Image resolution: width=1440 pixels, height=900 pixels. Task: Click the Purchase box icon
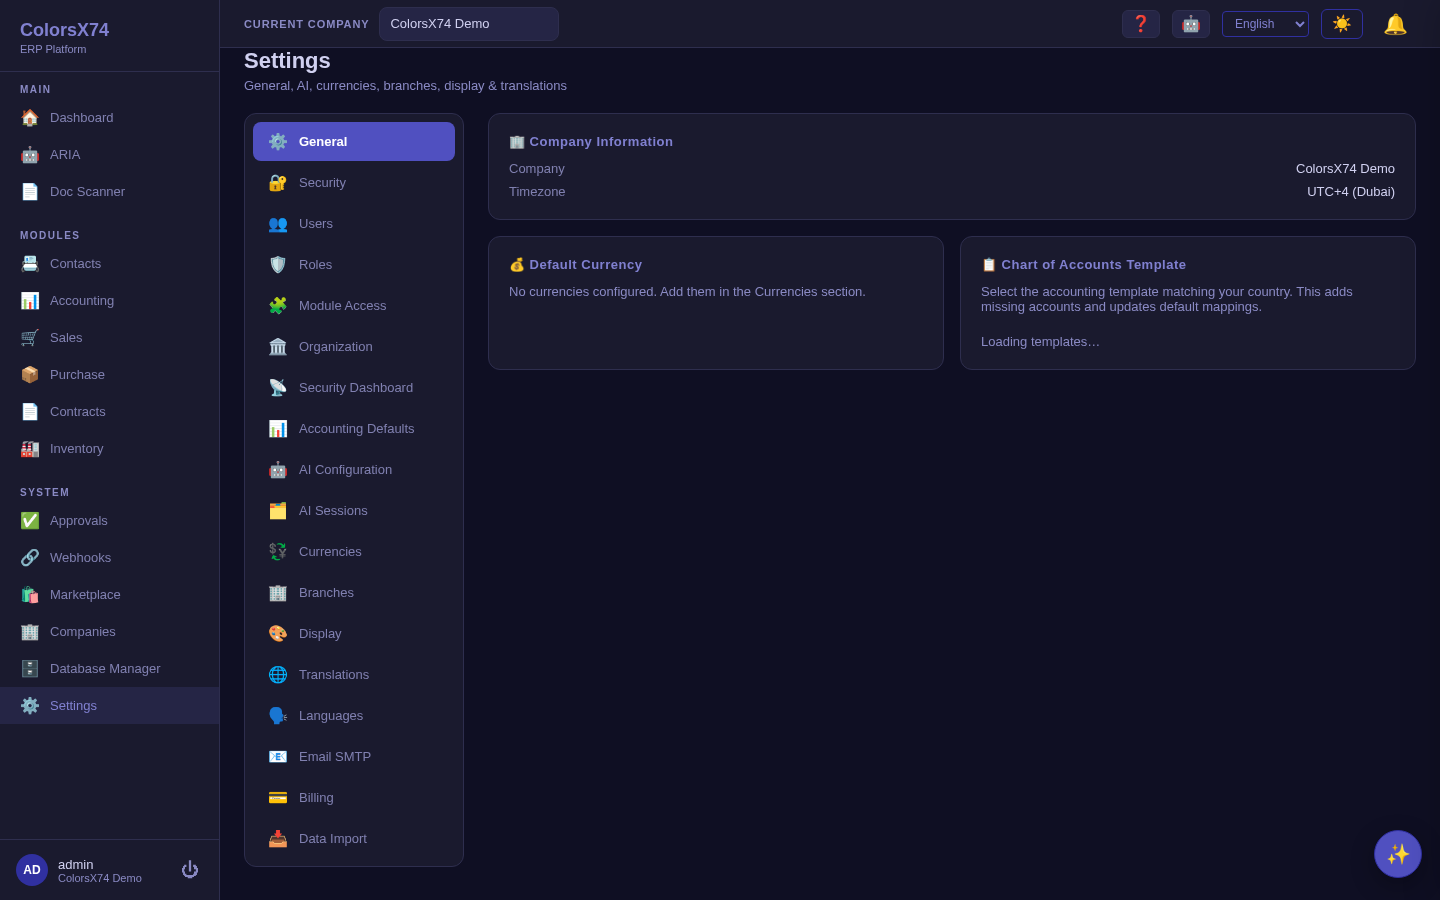(30, 375)
